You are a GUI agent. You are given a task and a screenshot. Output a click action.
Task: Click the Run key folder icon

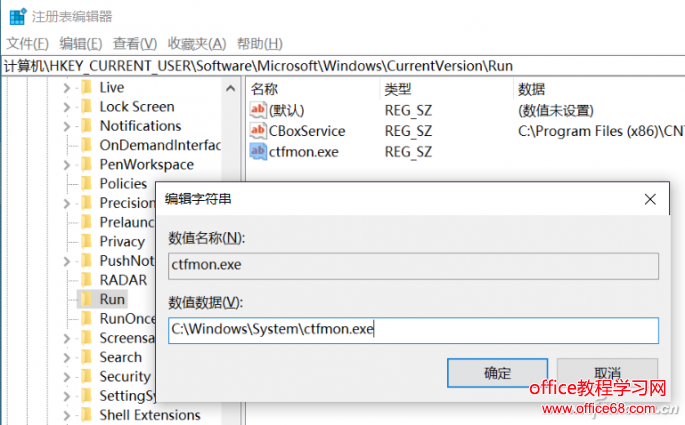click(86, 299)
